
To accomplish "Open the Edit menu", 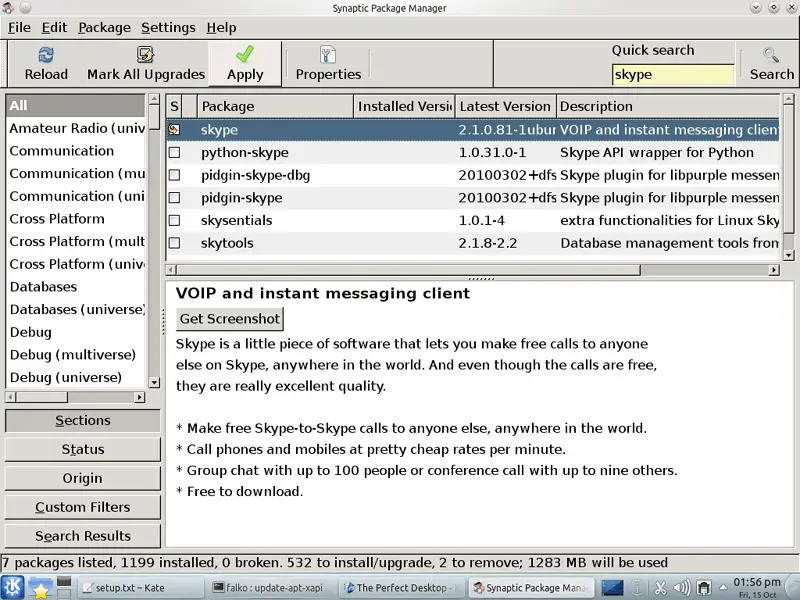I will tap(54, 28).
